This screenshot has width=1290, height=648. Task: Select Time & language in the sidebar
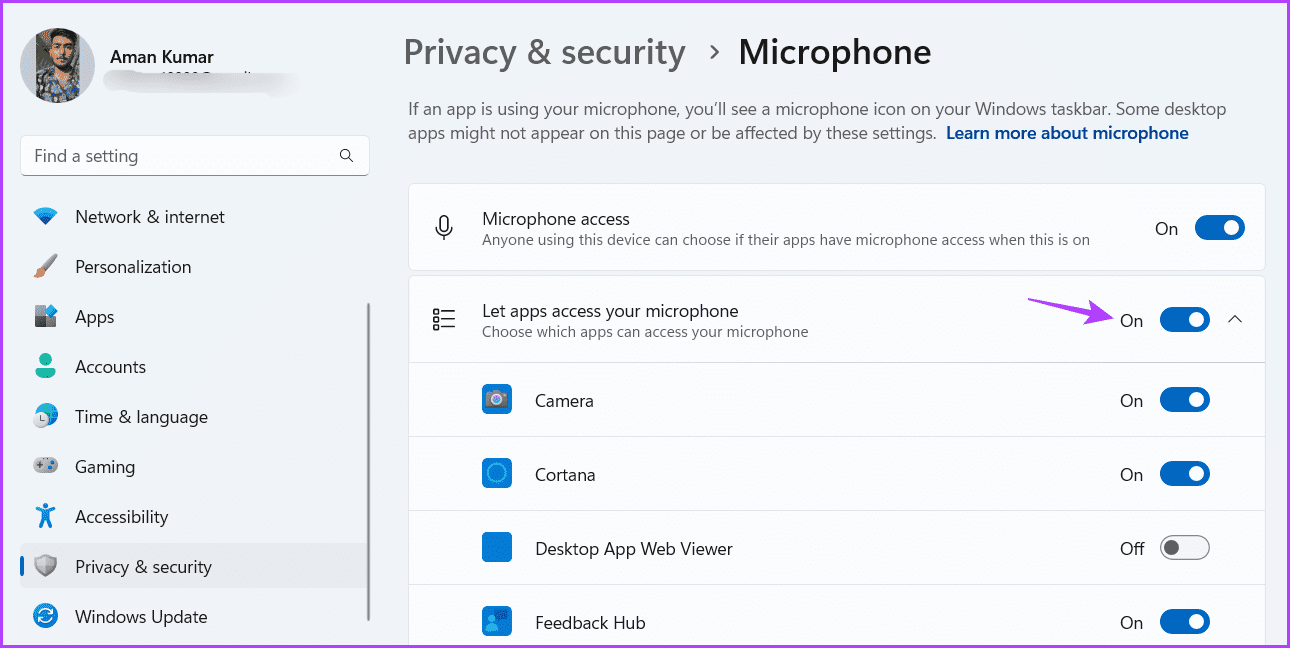195,417
